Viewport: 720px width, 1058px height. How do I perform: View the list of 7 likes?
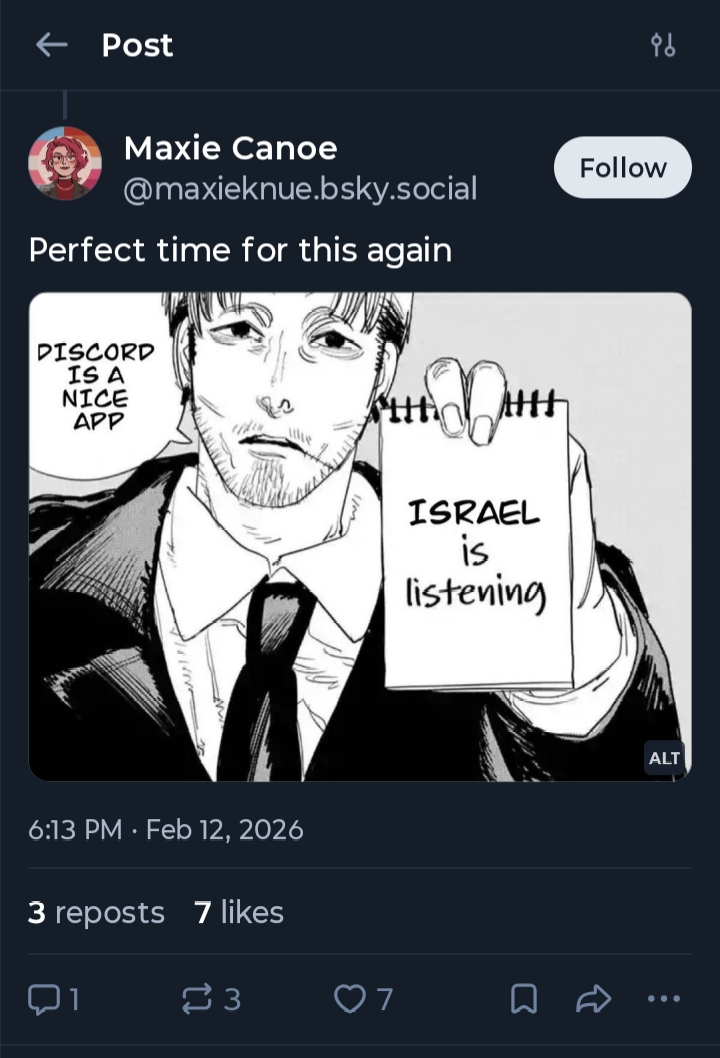coord(239,912)
